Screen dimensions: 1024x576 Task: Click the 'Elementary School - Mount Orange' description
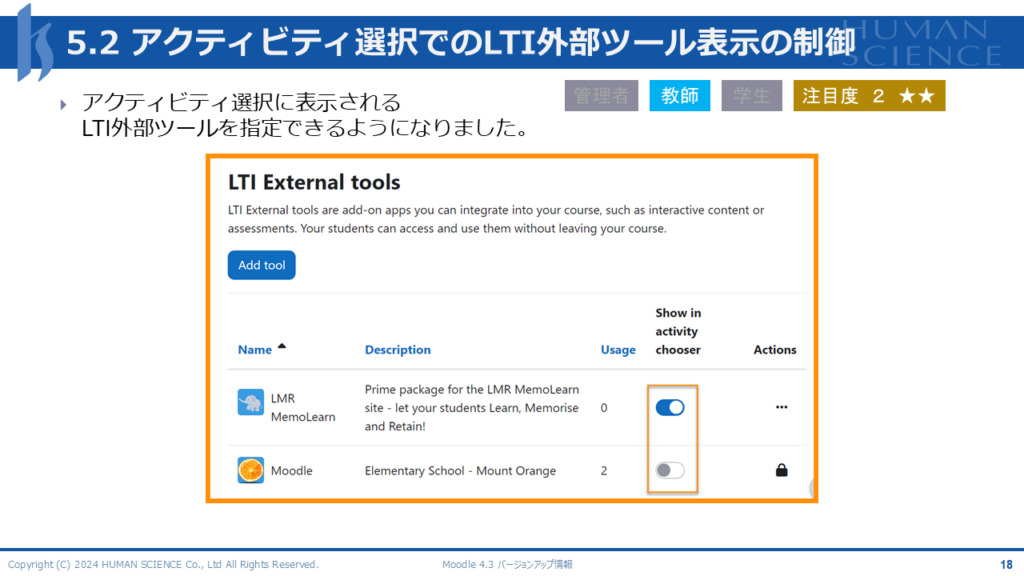click(x=460, y=471)
